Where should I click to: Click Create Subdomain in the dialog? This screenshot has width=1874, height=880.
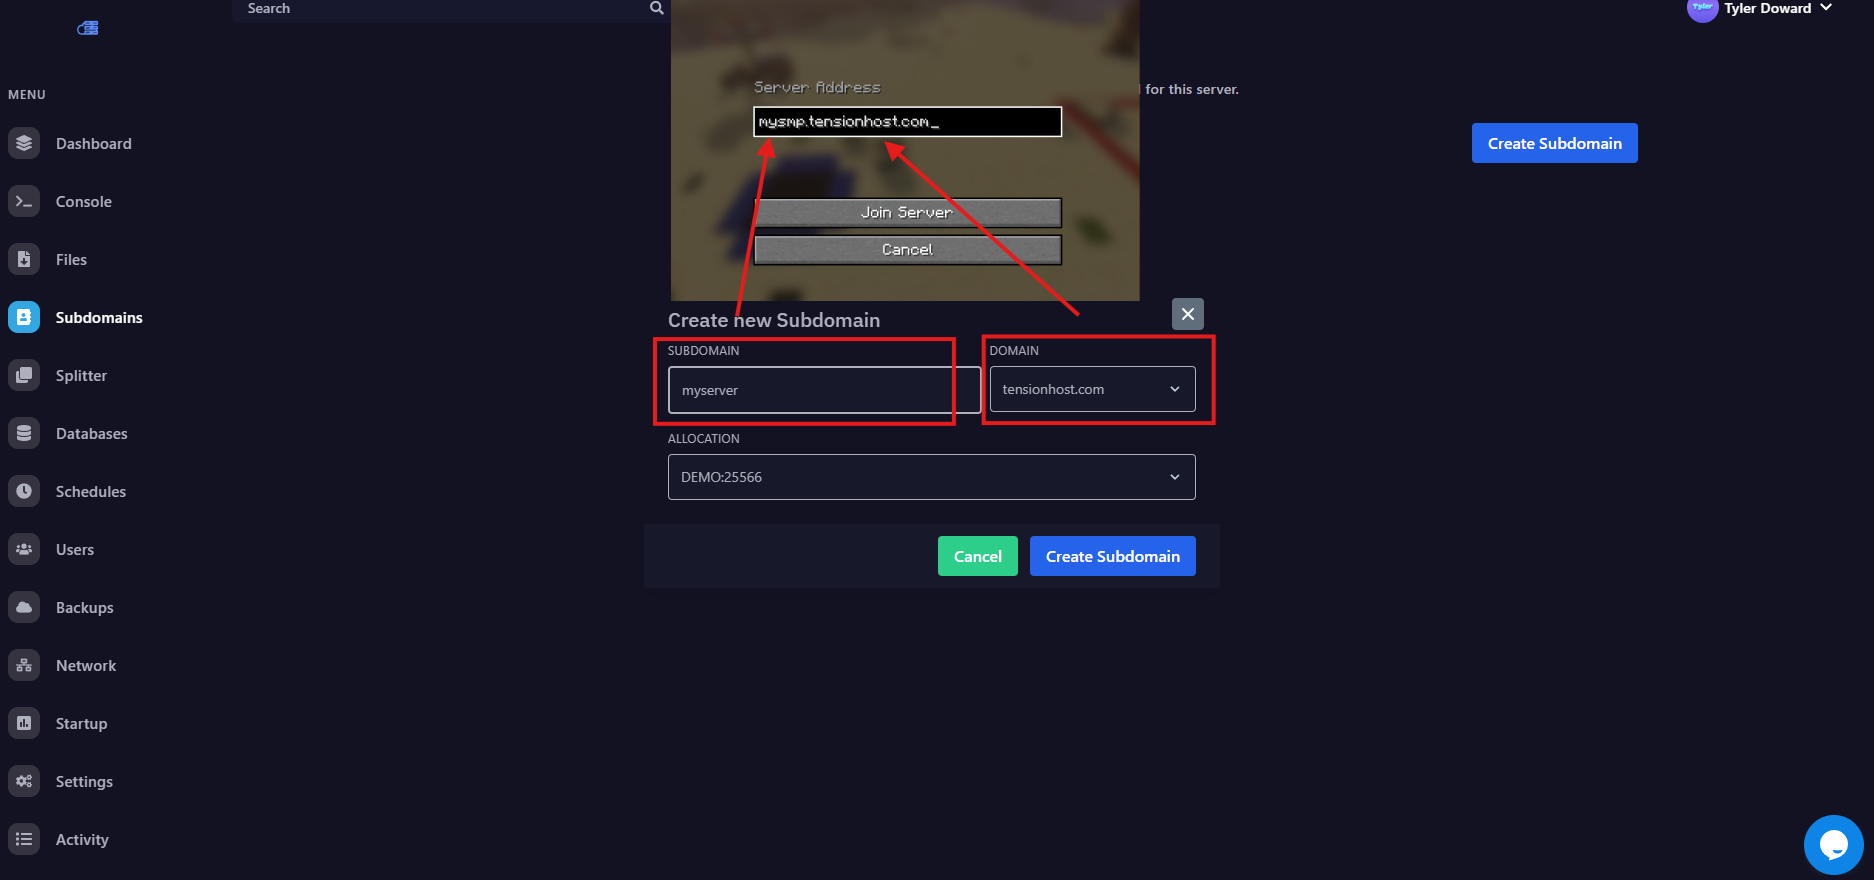click(x=1113, y=556)
